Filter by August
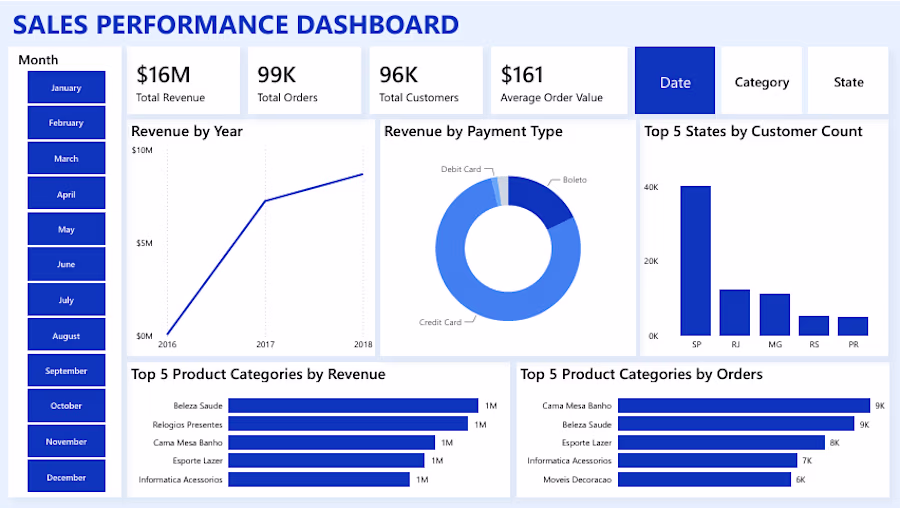900x509 pixels. (x=67, y=335)
